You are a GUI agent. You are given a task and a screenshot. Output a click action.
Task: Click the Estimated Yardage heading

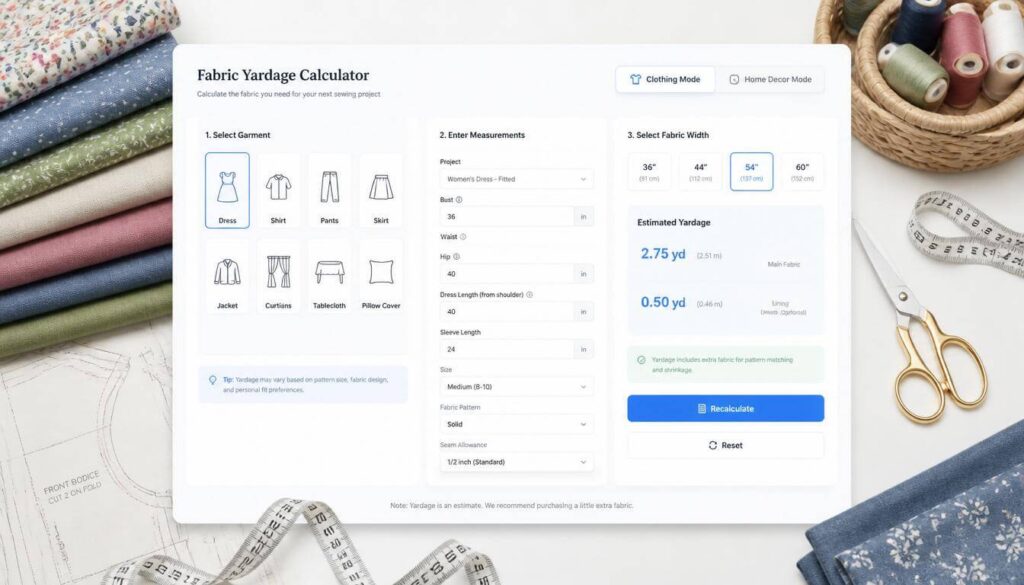tap(674, 222)
